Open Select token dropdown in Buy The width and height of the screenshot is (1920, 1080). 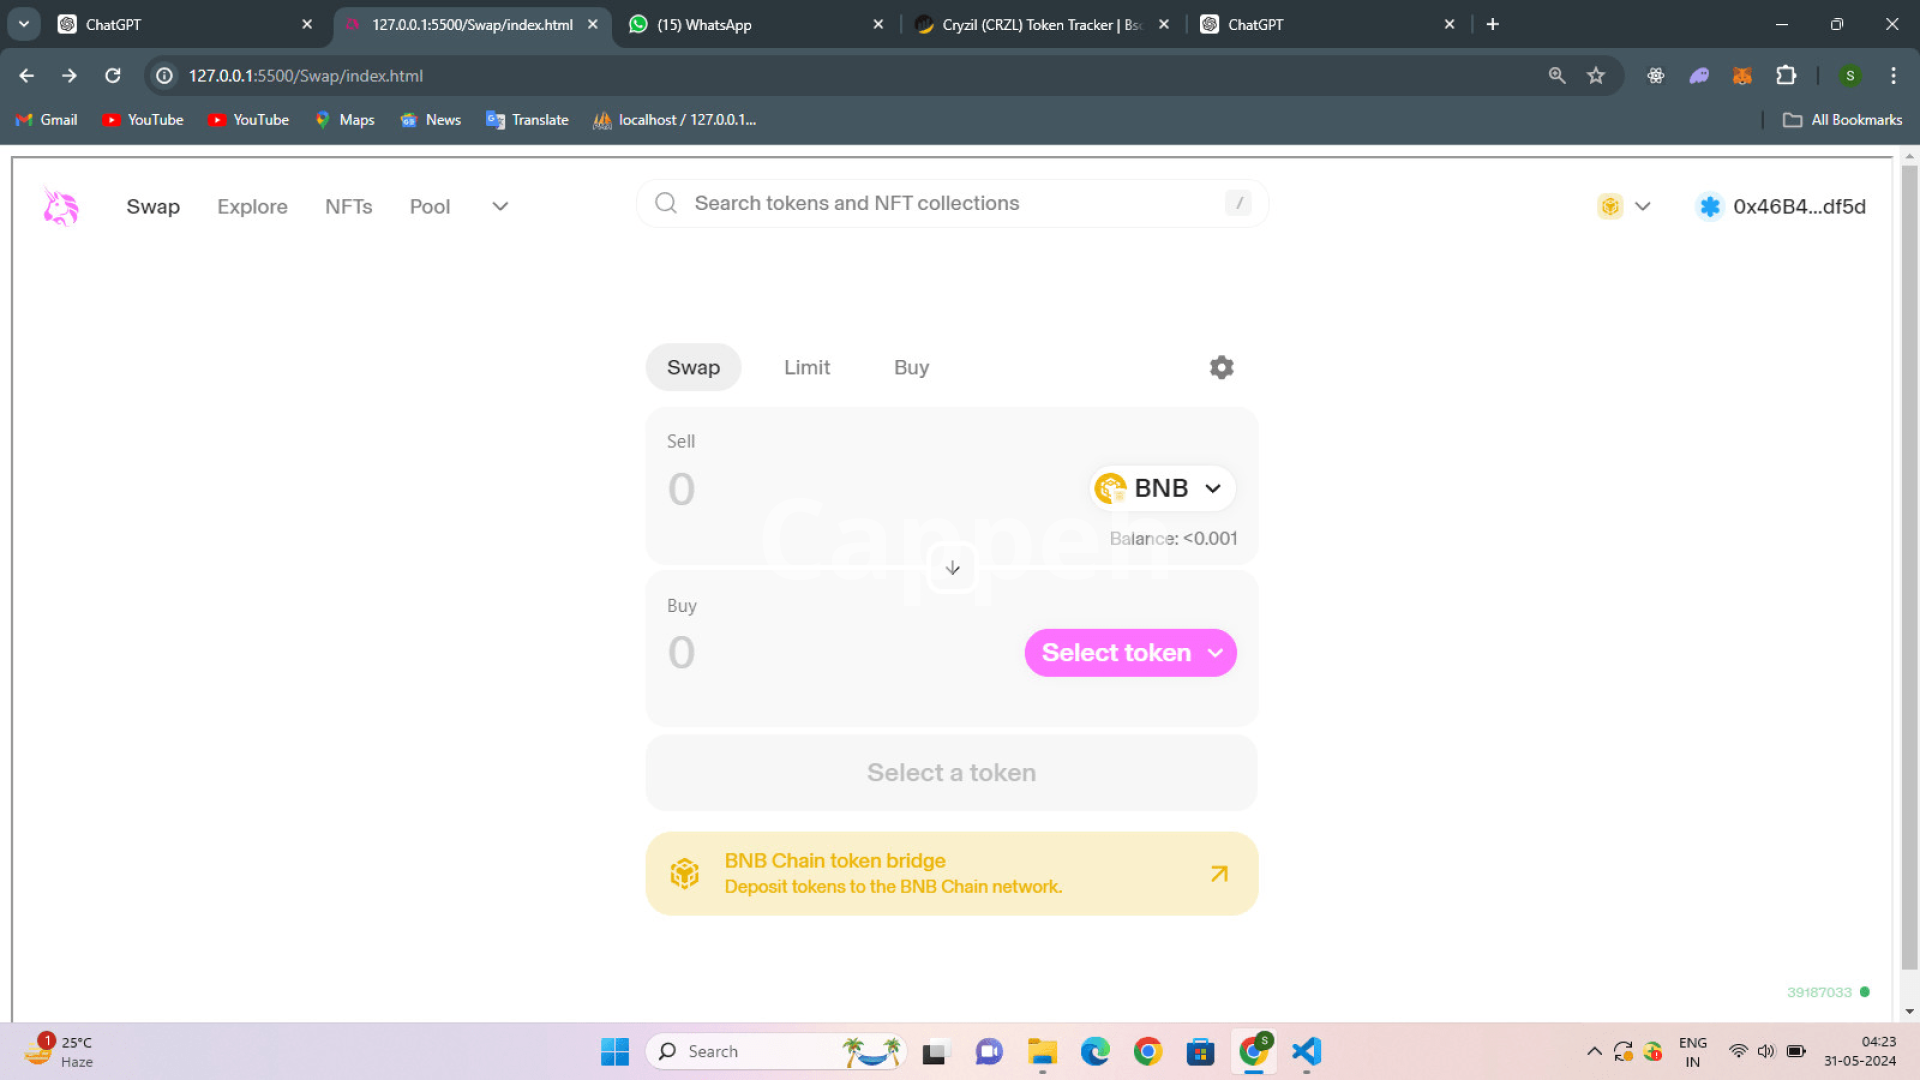point(1130,653)
